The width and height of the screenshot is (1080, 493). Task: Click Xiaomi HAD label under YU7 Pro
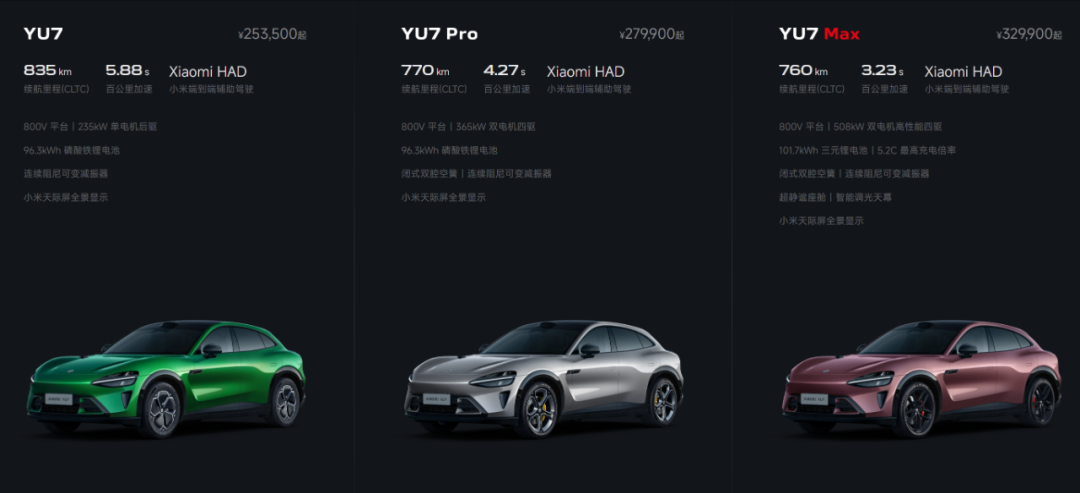[585, 72]
